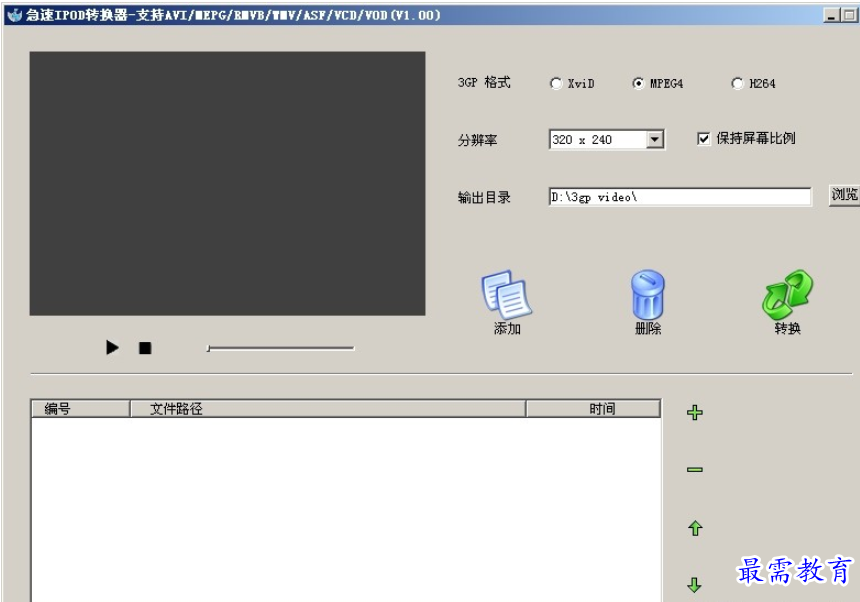Toggle the 保持屏幕比例 checkbox
This screenshot has width=860, height=602.
tap(703, 139)
